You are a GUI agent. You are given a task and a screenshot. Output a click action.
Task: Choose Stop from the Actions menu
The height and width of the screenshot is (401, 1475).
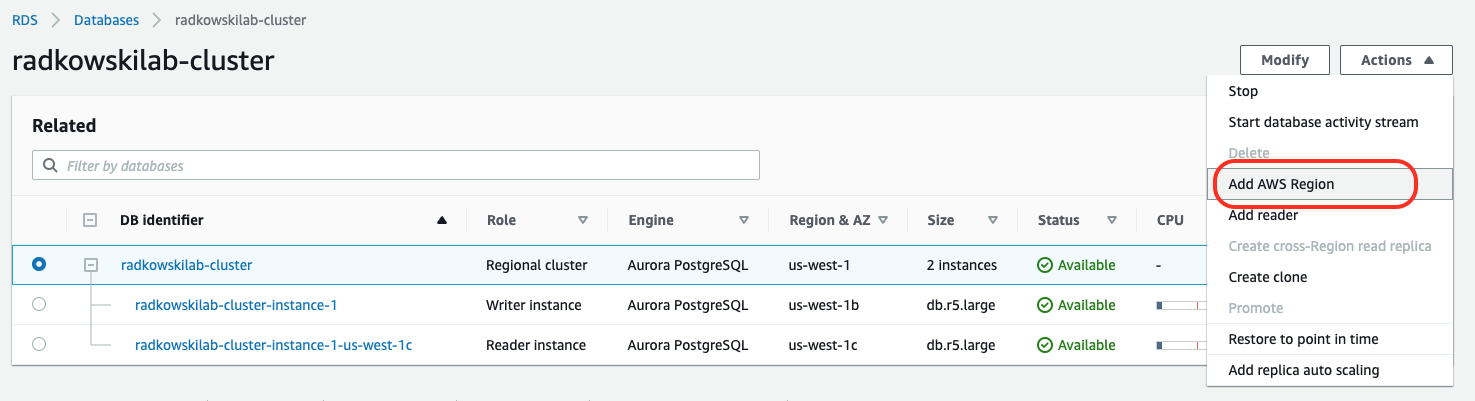(x=1243, y=91)
